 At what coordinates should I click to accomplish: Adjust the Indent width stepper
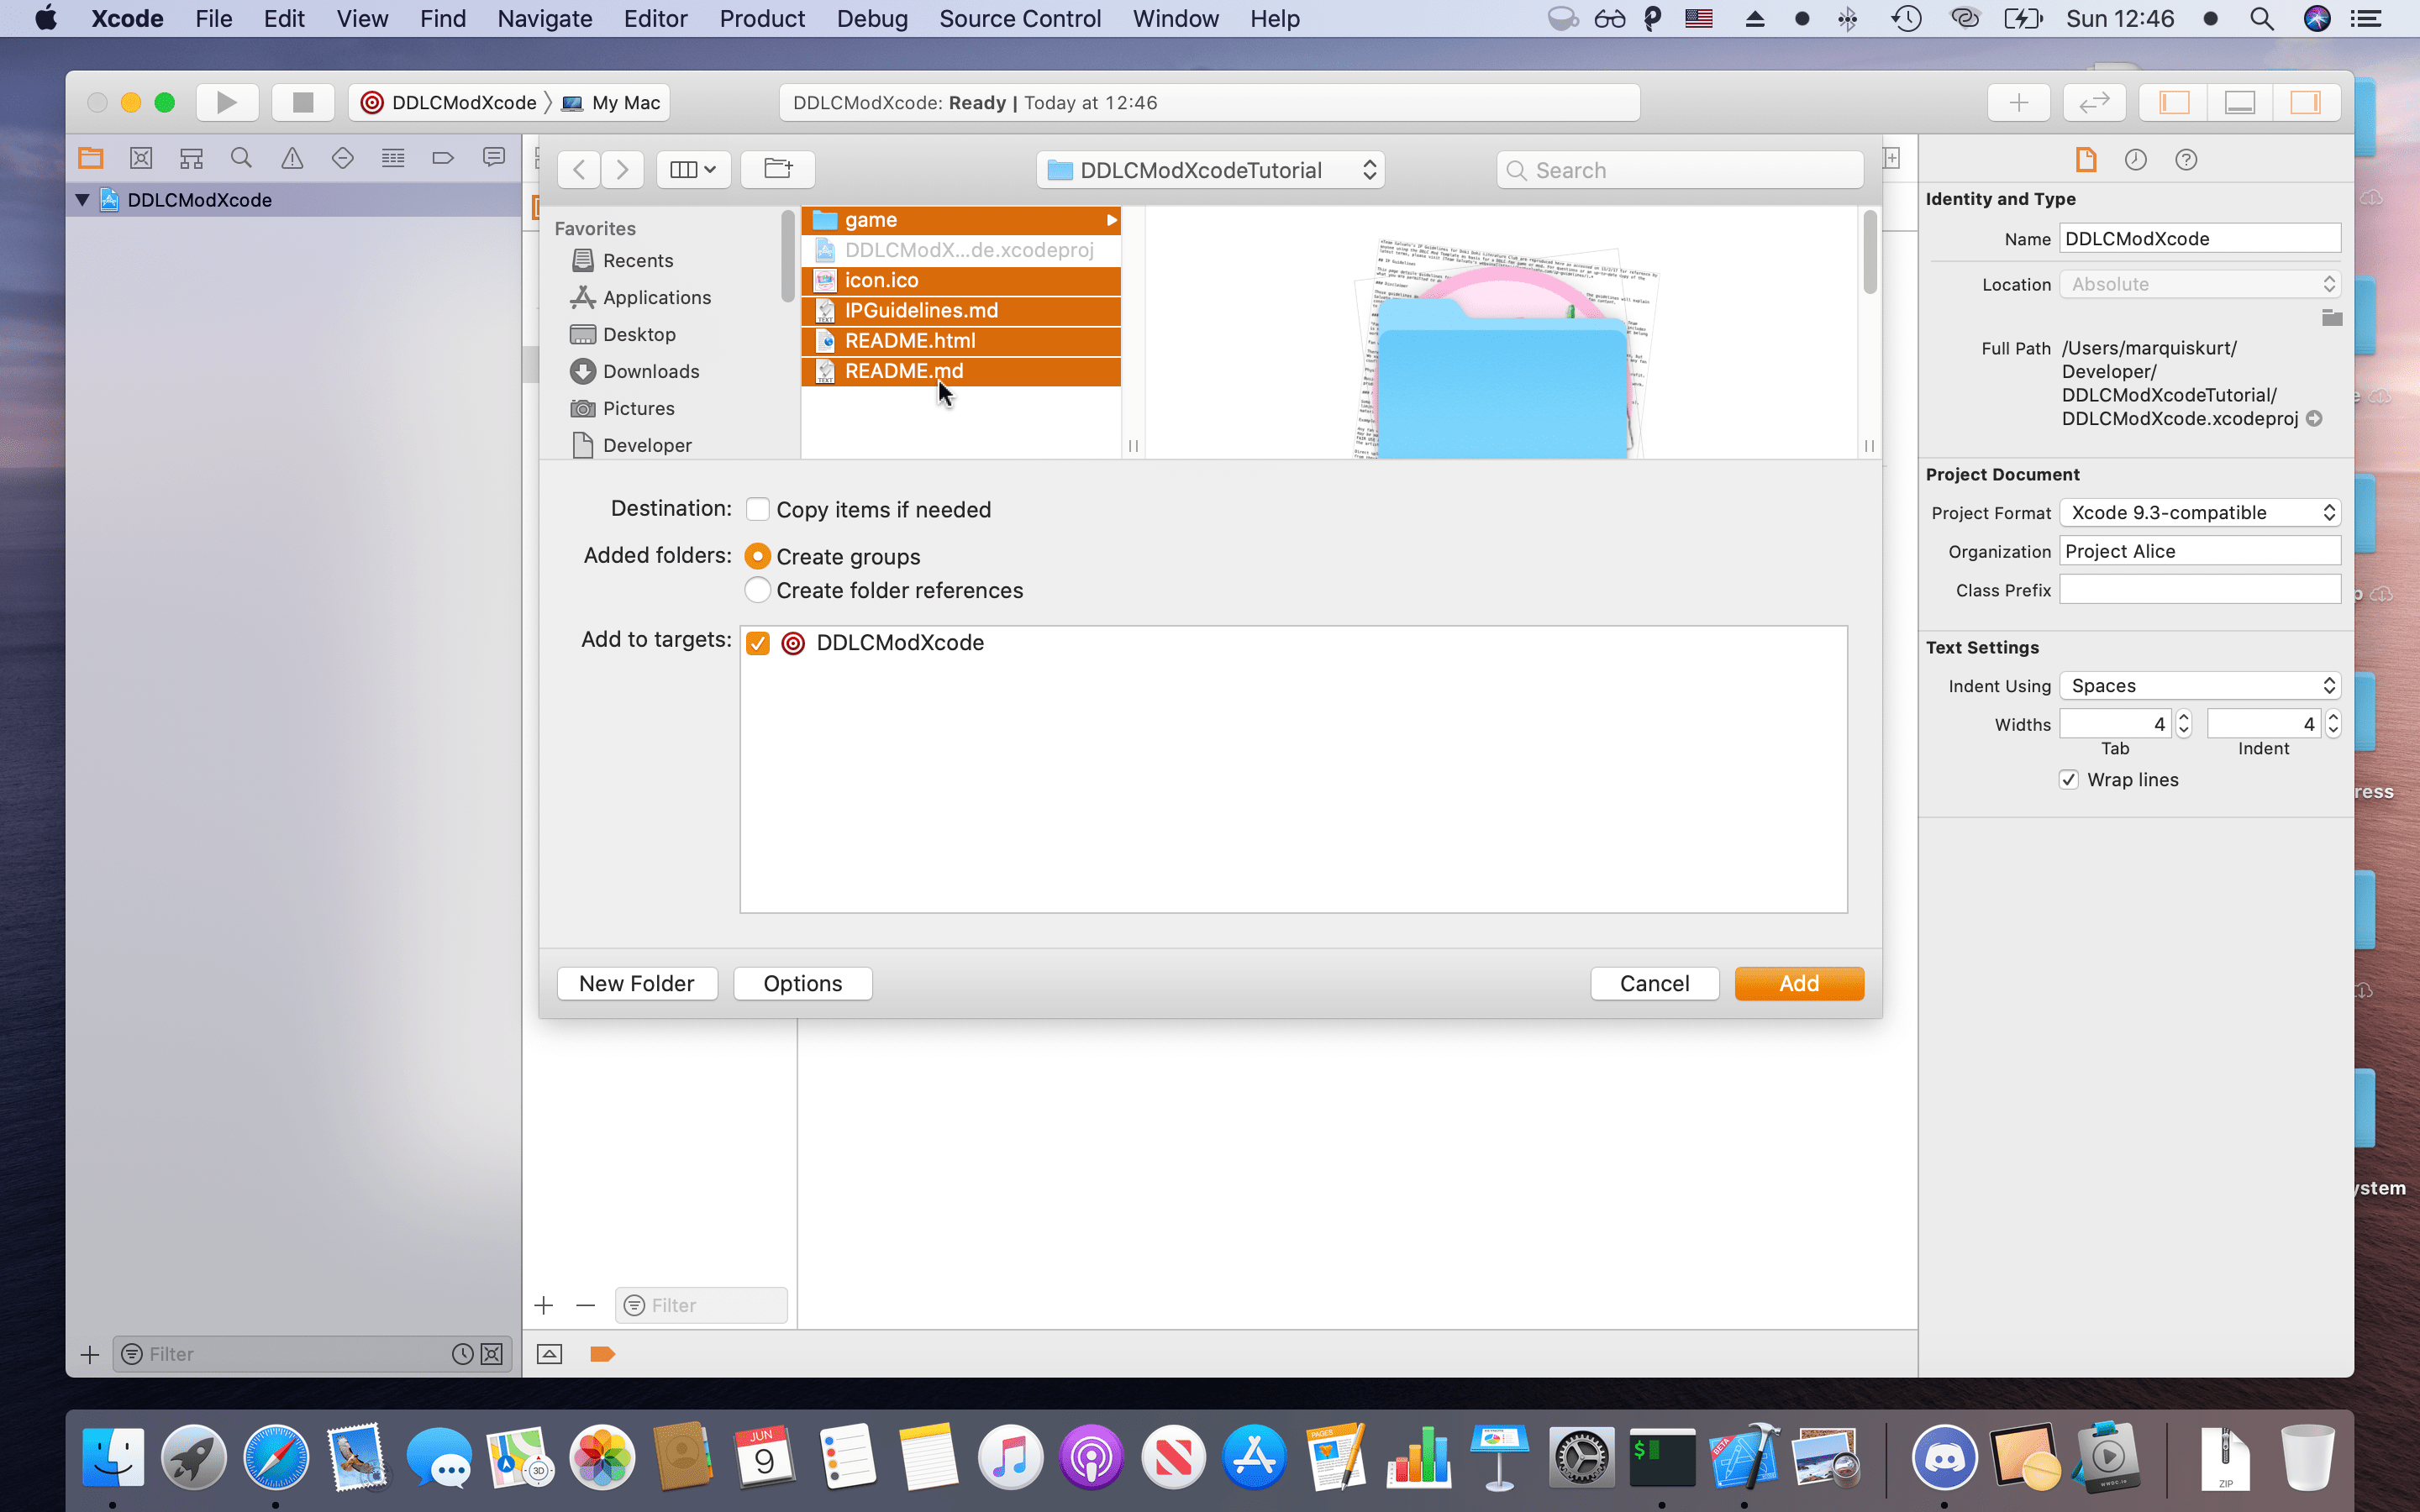[x=2333, y=724]
